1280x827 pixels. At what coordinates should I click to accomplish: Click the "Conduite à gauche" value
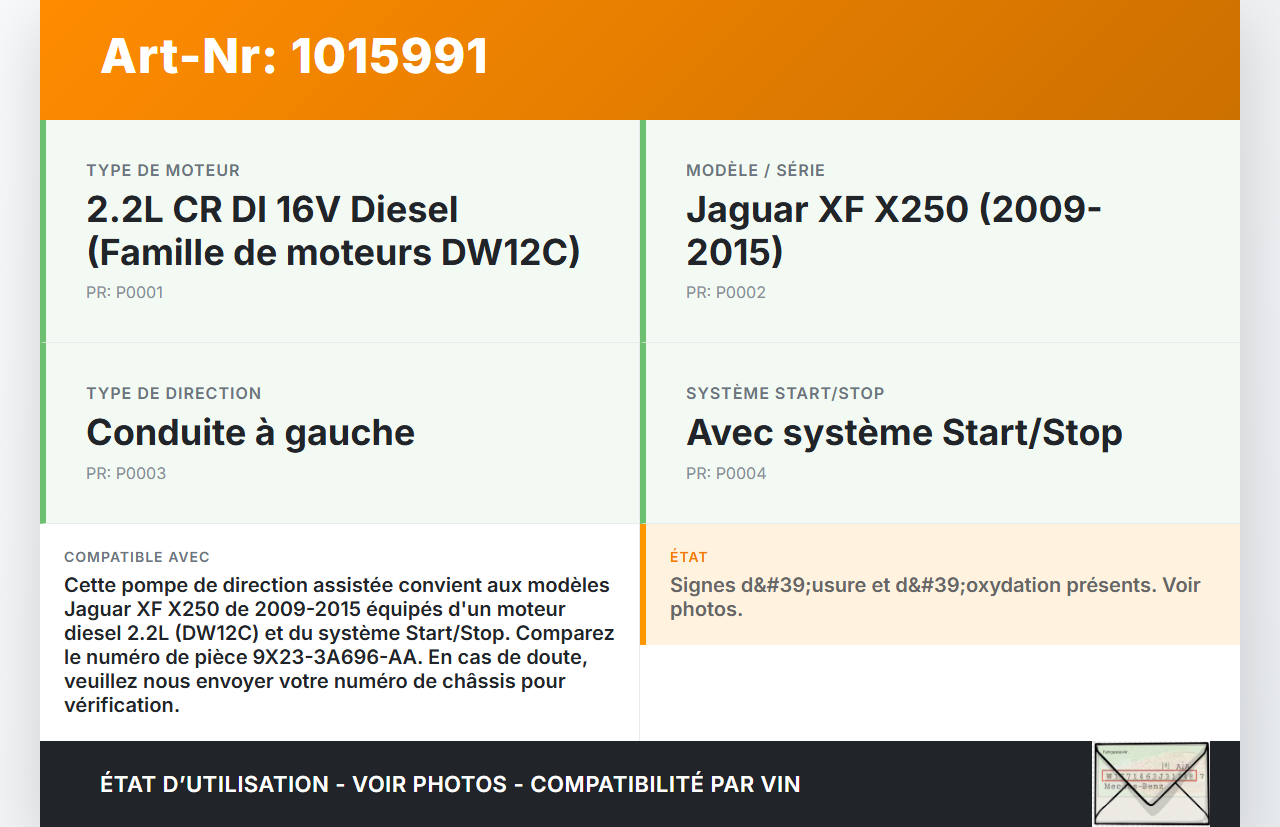click(x=250, y=432)
